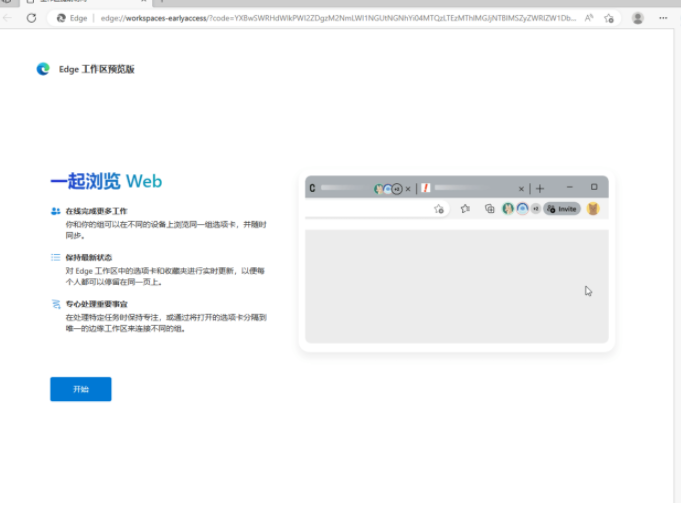Click the list icon beside 保持最新状态
The height and width of the screenshot is (522, 681).
tap(56, 257)
